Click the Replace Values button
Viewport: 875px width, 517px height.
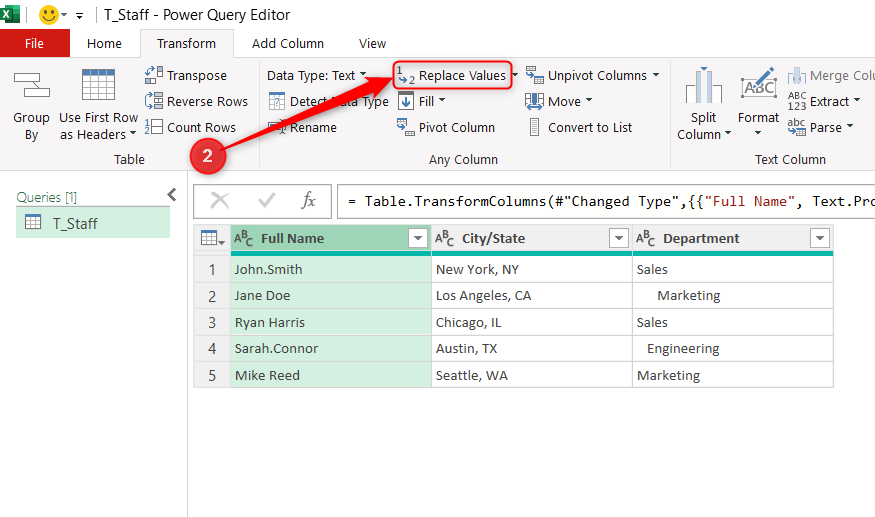451,75
